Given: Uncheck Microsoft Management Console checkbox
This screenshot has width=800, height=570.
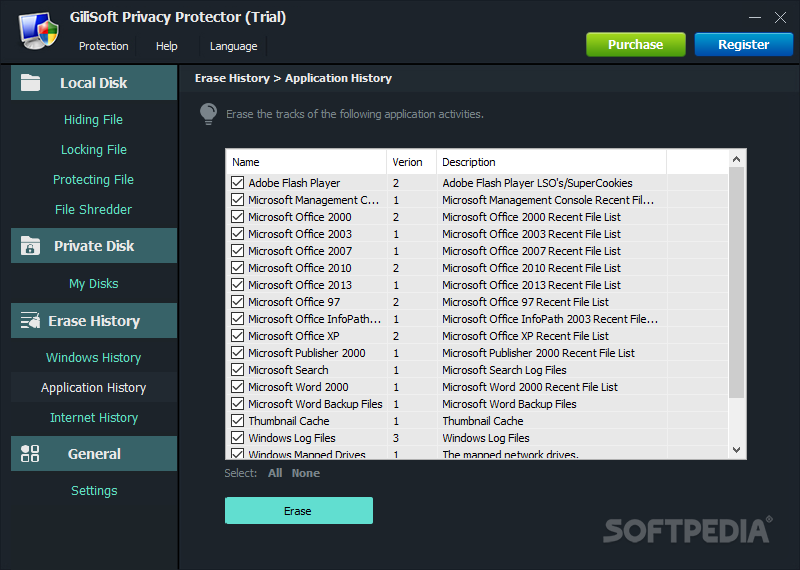Looking at the screenshot, I should [x=237, y=200].
